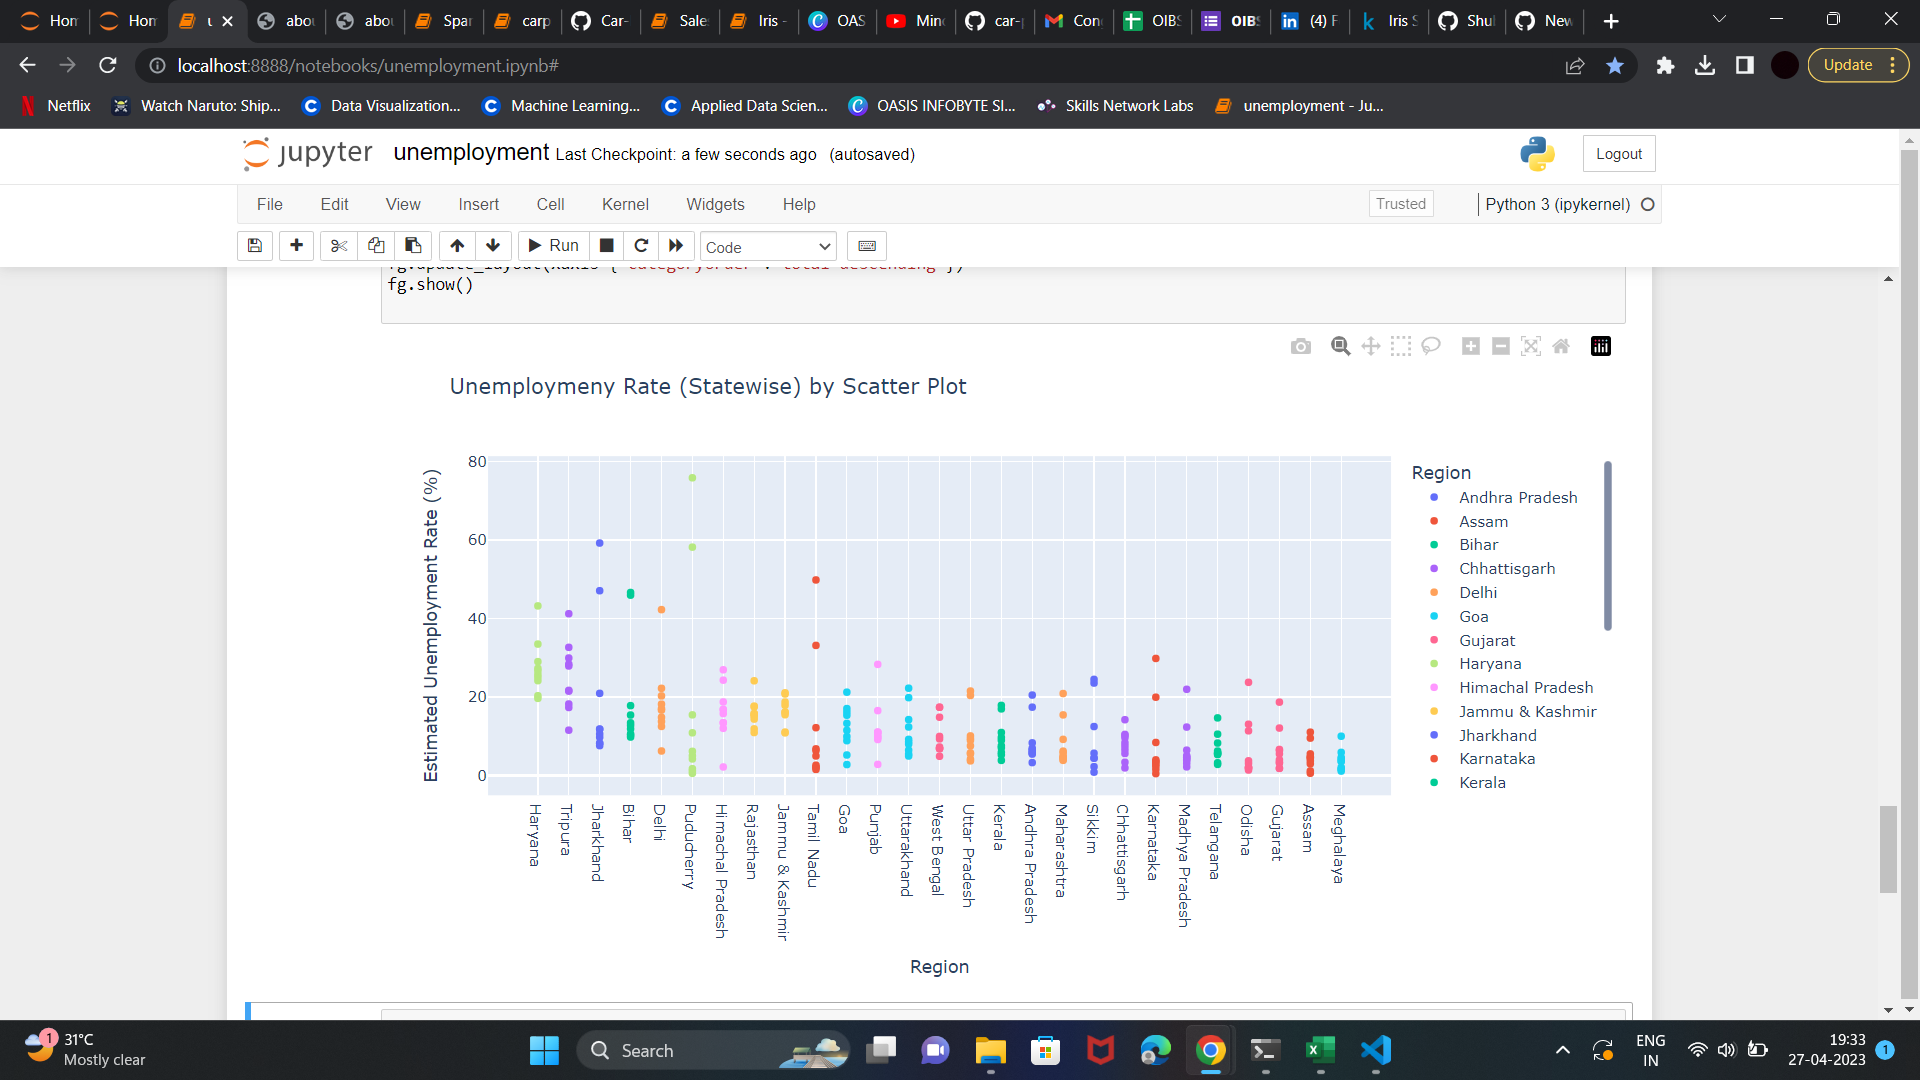This screenshot has width=1920, height=1080.
Task: Zoom in on the scatter plot
Action: pyautogui.click(x=1470, y=346)
